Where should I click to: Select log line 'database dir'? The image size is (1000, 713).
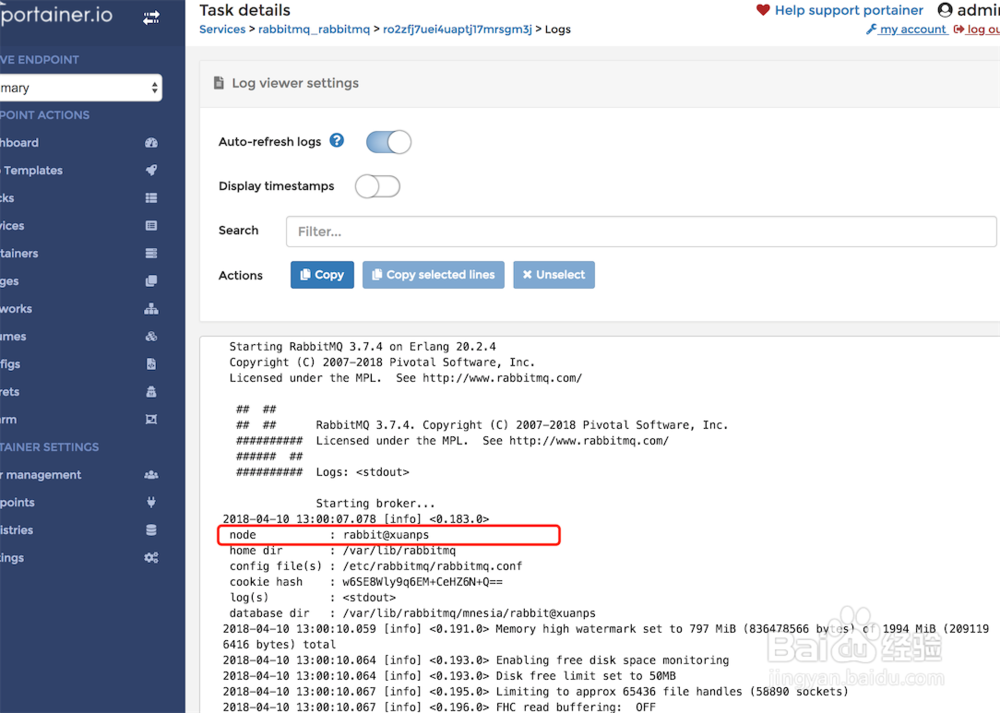pyautogui.click(x=412, y=613)
